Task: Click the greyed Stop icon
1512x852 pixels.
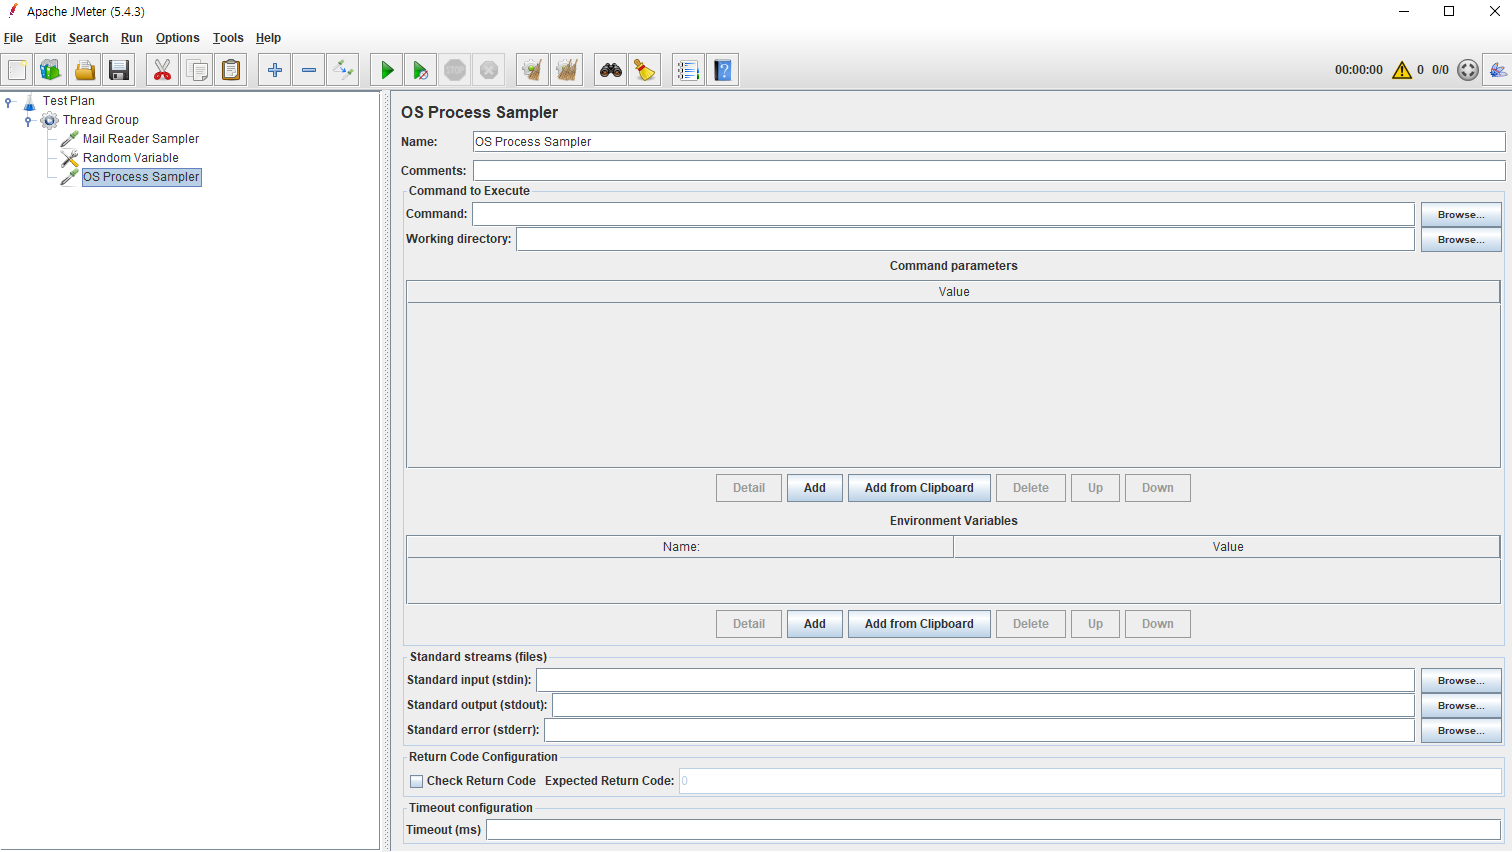Action: tap(455, 70)
